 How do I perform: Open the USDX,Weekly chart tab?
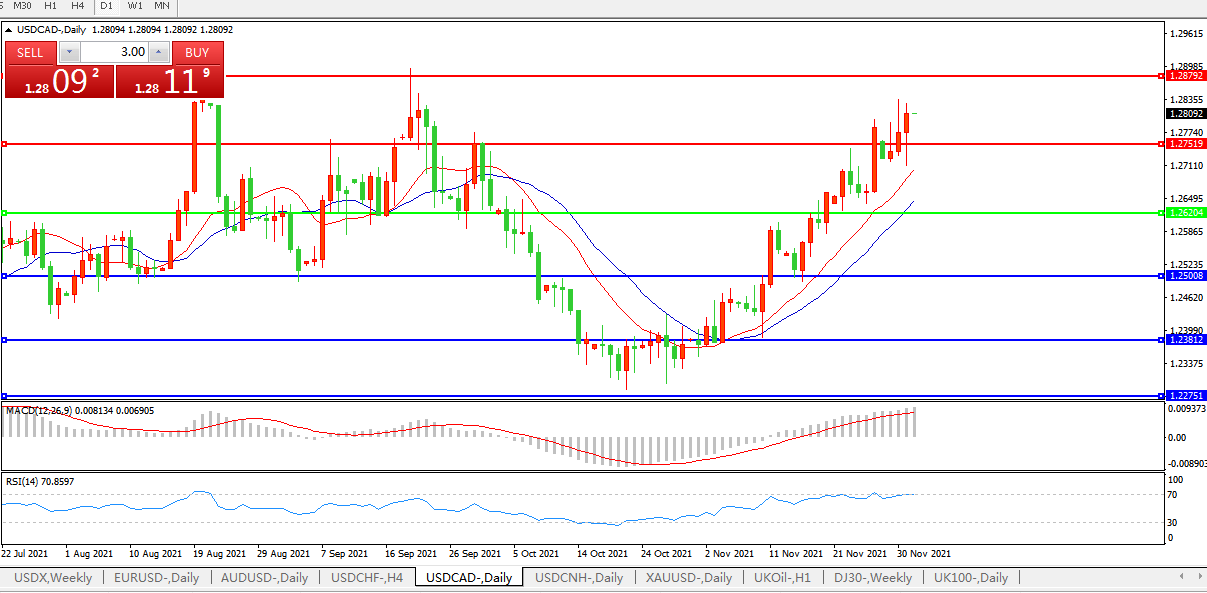point(52,578)
